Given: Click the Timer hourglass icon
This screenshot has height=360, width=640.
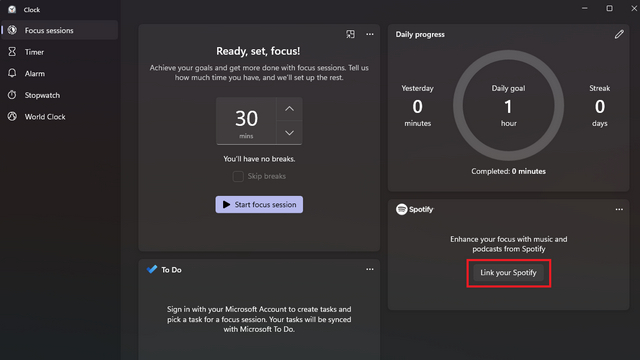Looking at the screenshot, I should [x=12, y=52].
